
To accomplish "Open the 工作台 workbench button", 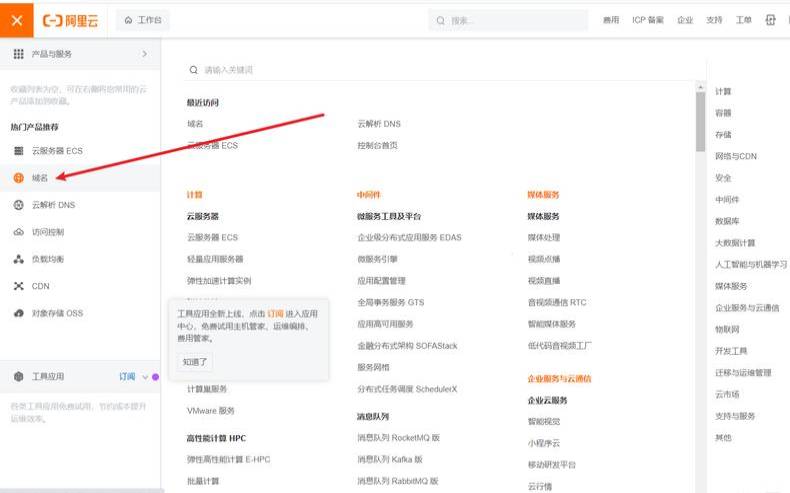I will tap(143, 20).
